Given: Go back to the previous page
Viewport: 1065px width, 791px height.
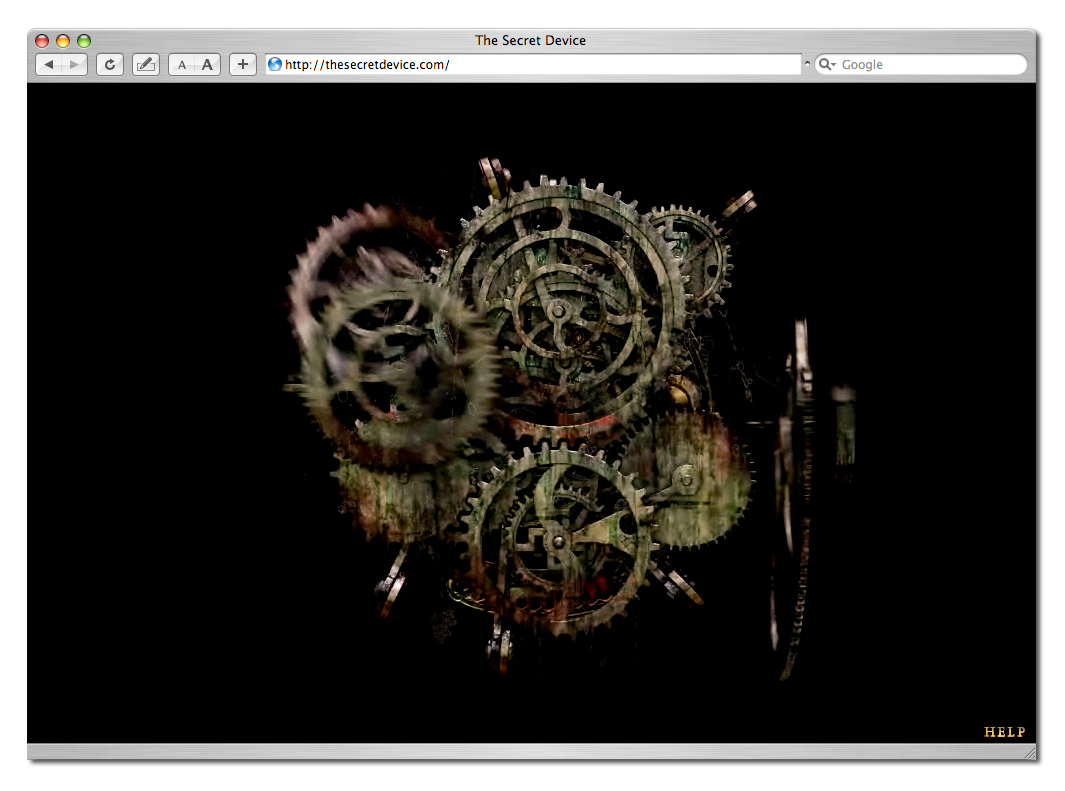Looking at the screenshot, I should click(x=48, y=65).
